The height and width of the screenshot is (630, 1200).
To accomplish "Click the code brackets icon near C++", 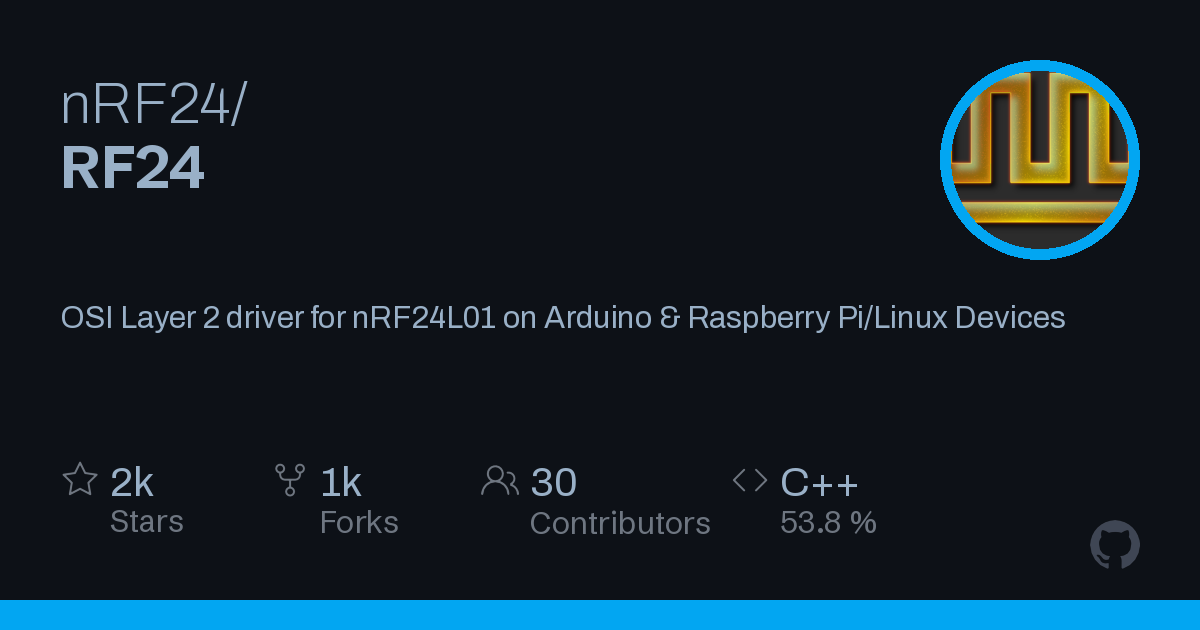I will click(750, 481).
